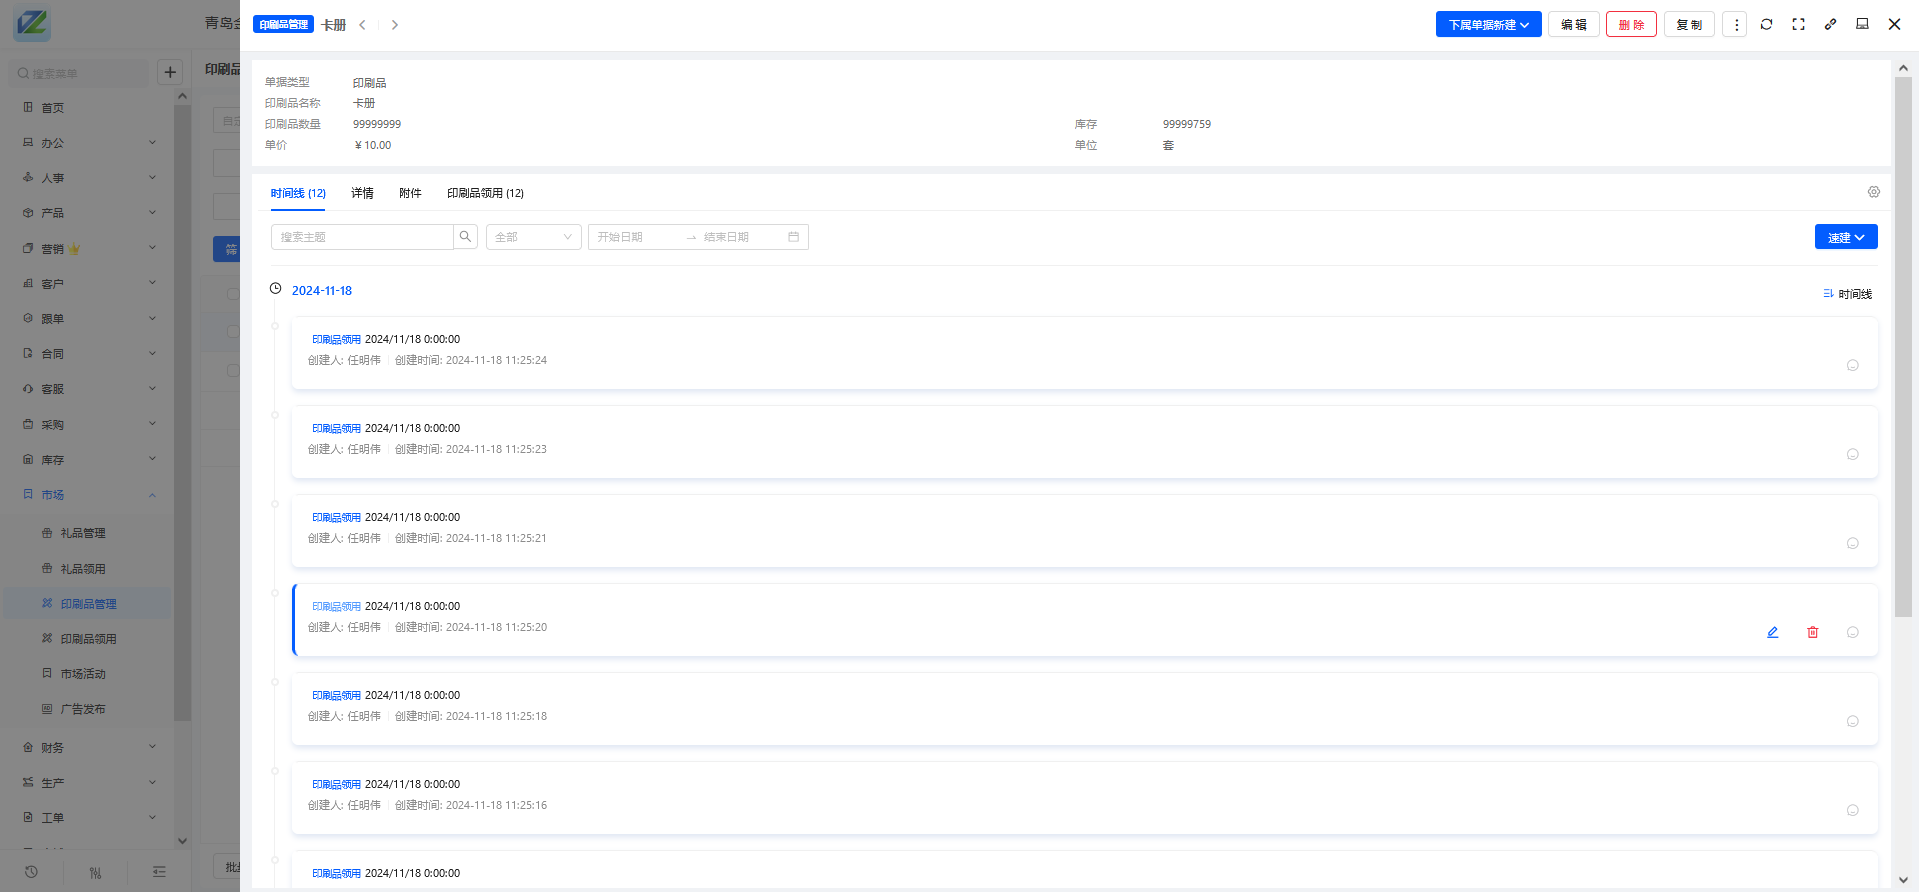The height and width of the screenshot is (892, 1919).
Task: Expand the 库存 sidebar menu
Action: 88,460
